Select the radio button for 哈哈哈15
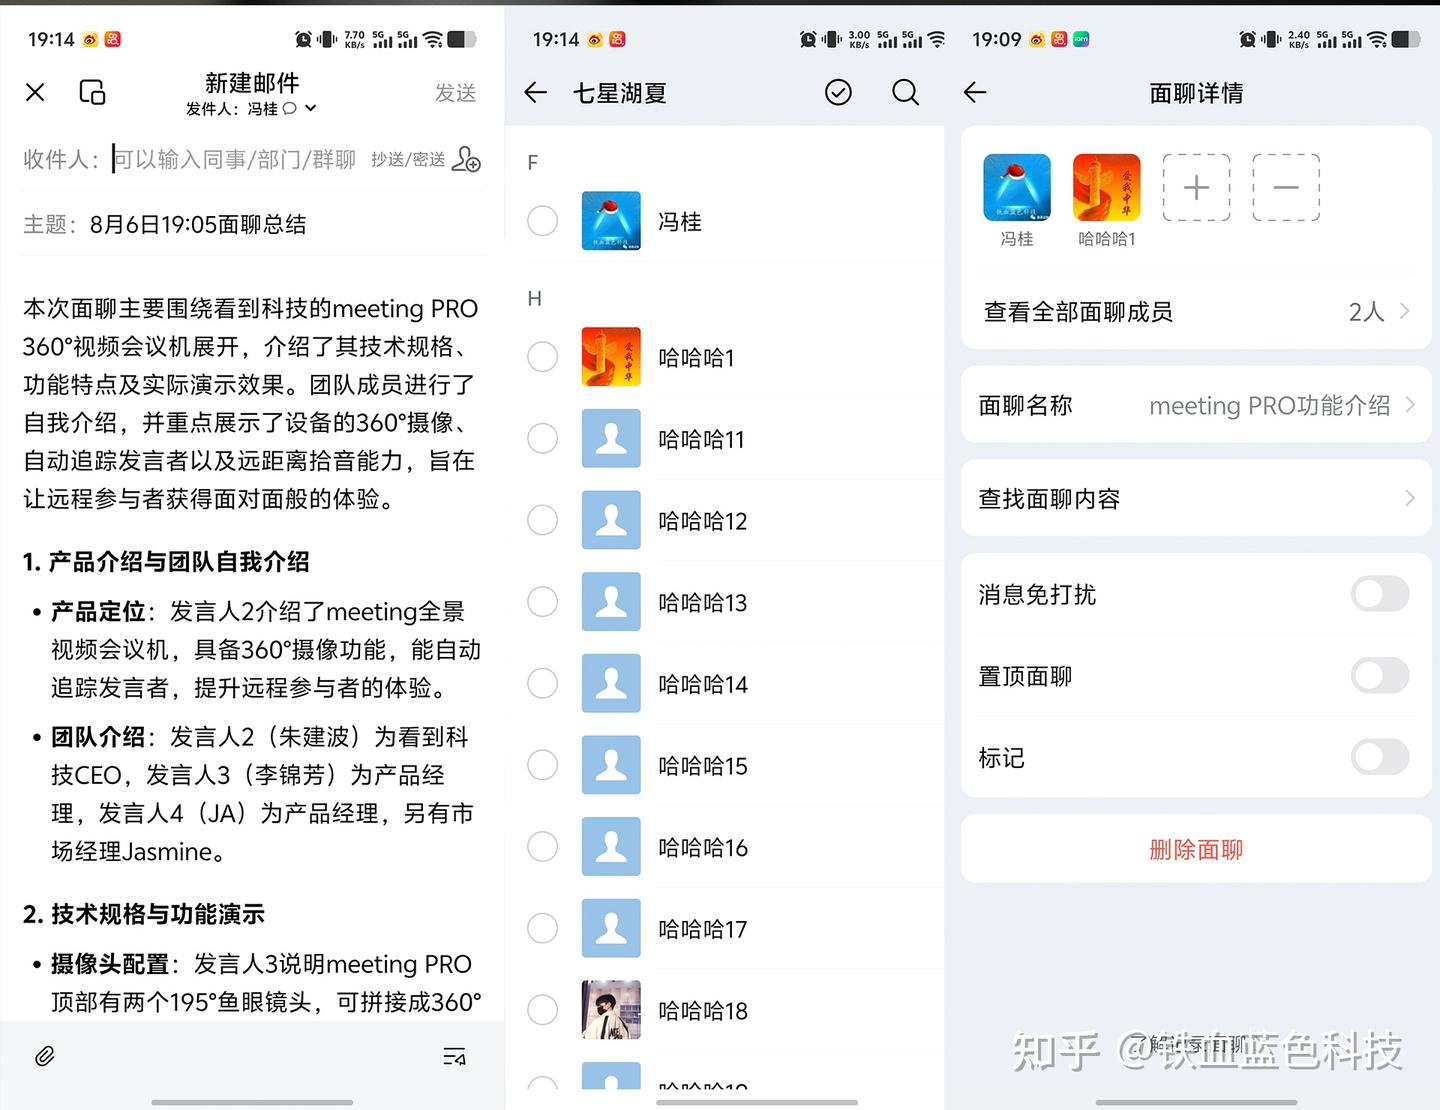The height and width of the screenshot is (1110, 1440). click(x=542, y=765)
